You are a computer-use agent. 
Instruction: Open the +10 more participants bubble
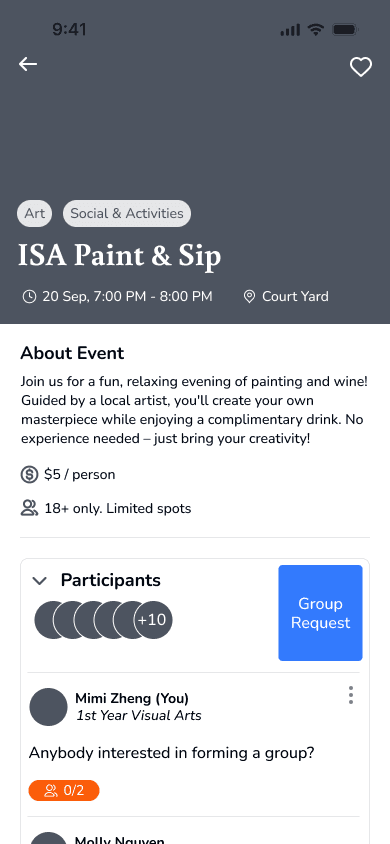[x=153, y=620]
